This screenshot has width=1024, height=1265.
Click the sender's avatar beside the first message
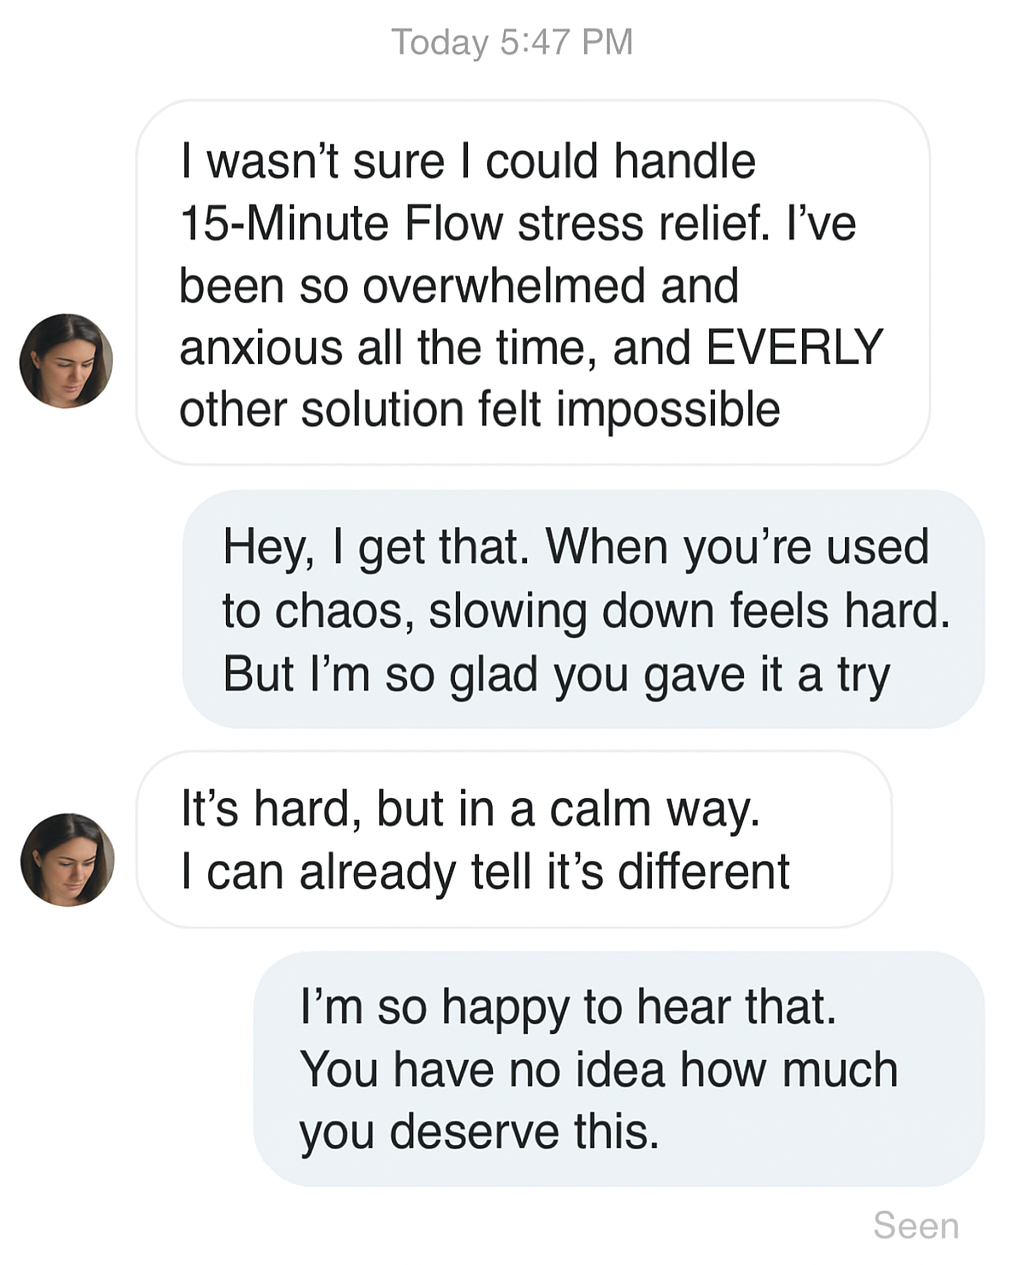click(66, 360)
